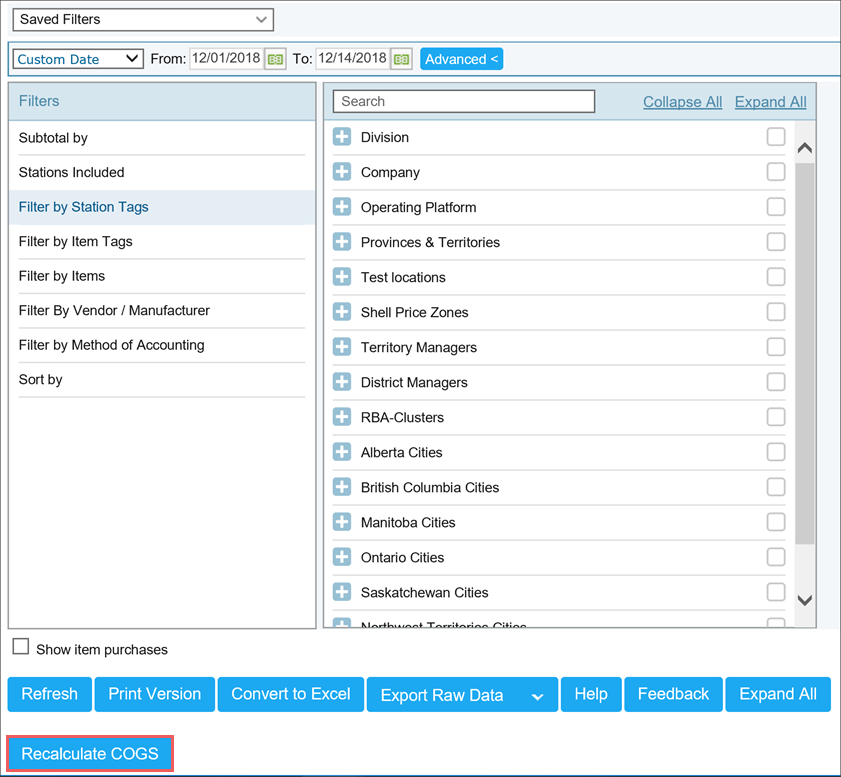Click the Collapse All link

682,102
